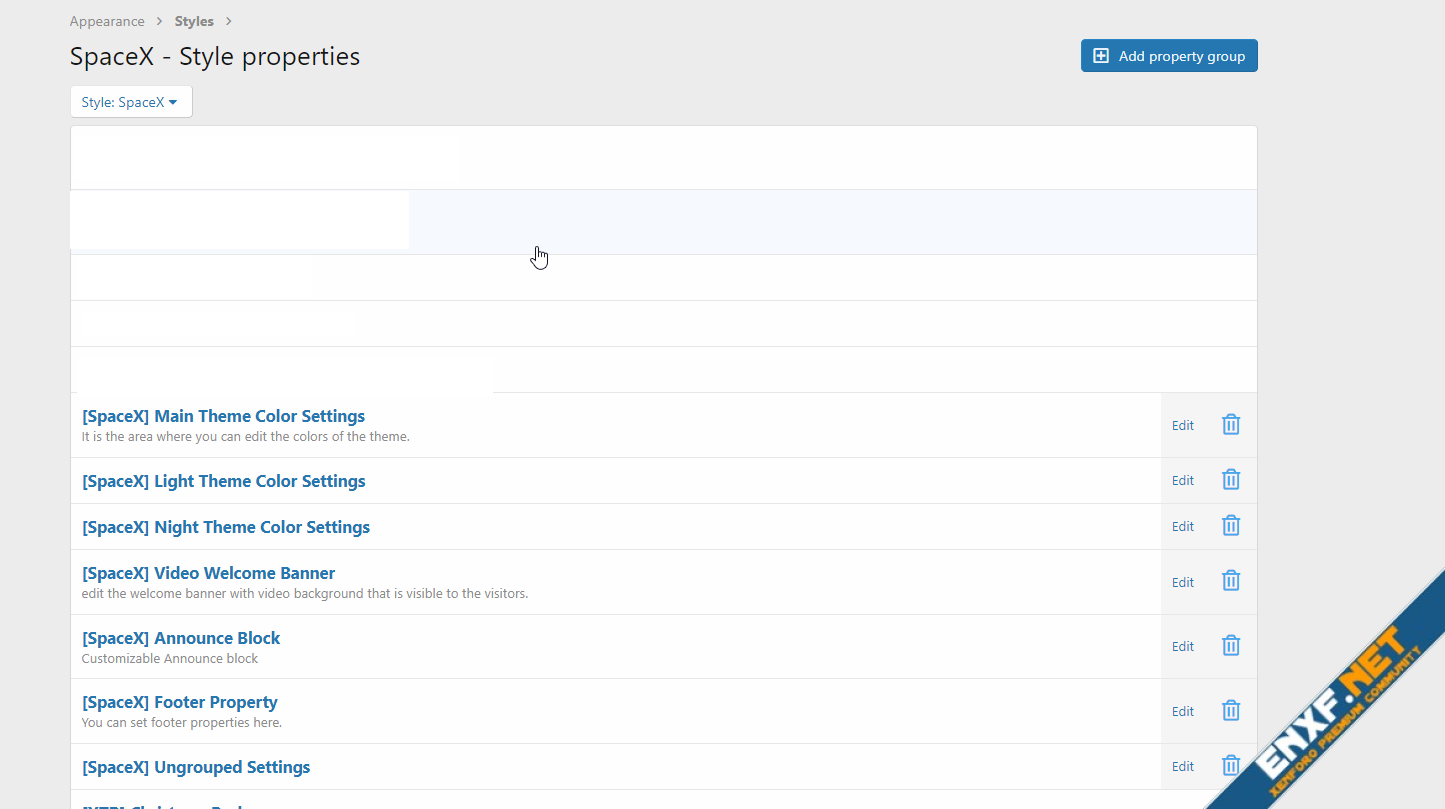Delete Night Theme Color Settings group
This screenshot has width=1445, height=809.
[x=1231, y=526]
